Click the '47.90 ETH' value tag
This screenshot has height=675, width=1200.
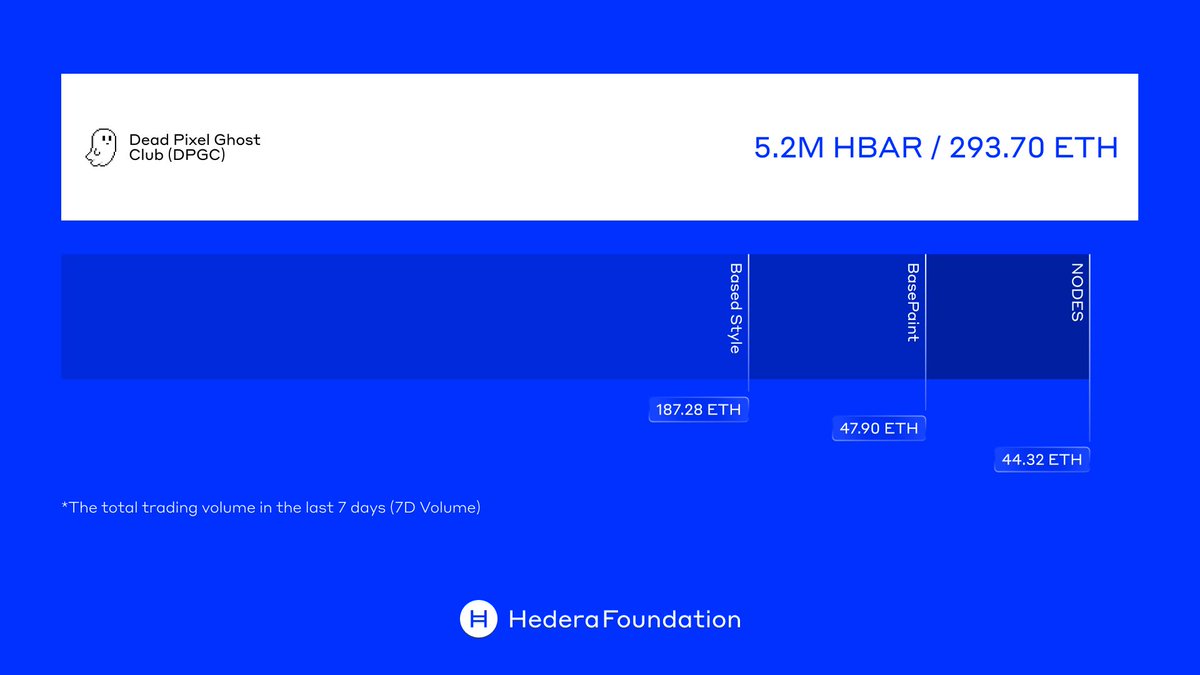point(879,429)
